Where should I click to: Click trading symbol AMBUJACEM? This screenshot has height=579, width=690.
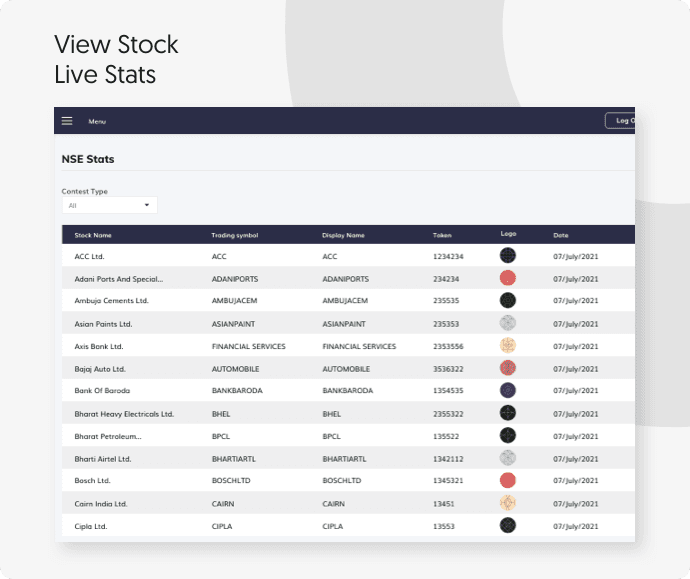235,301
